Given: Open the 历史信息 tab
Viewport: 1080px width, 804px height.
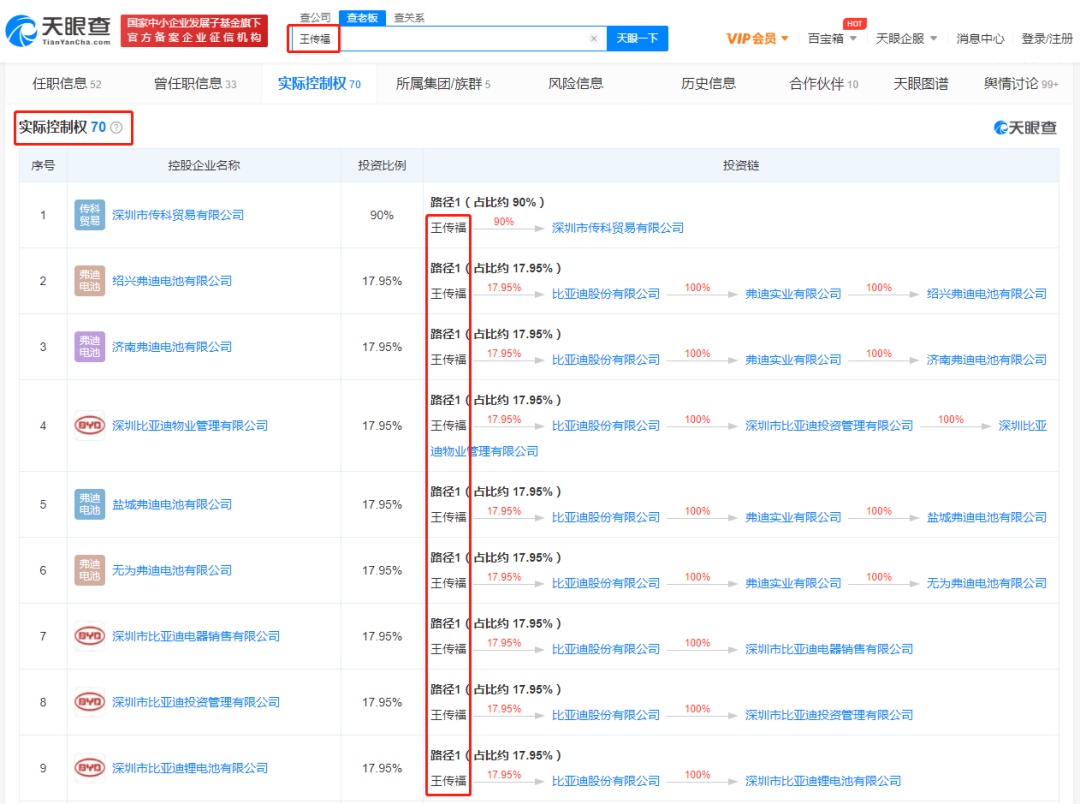Looking at the screenshot, I should [708, 84].
